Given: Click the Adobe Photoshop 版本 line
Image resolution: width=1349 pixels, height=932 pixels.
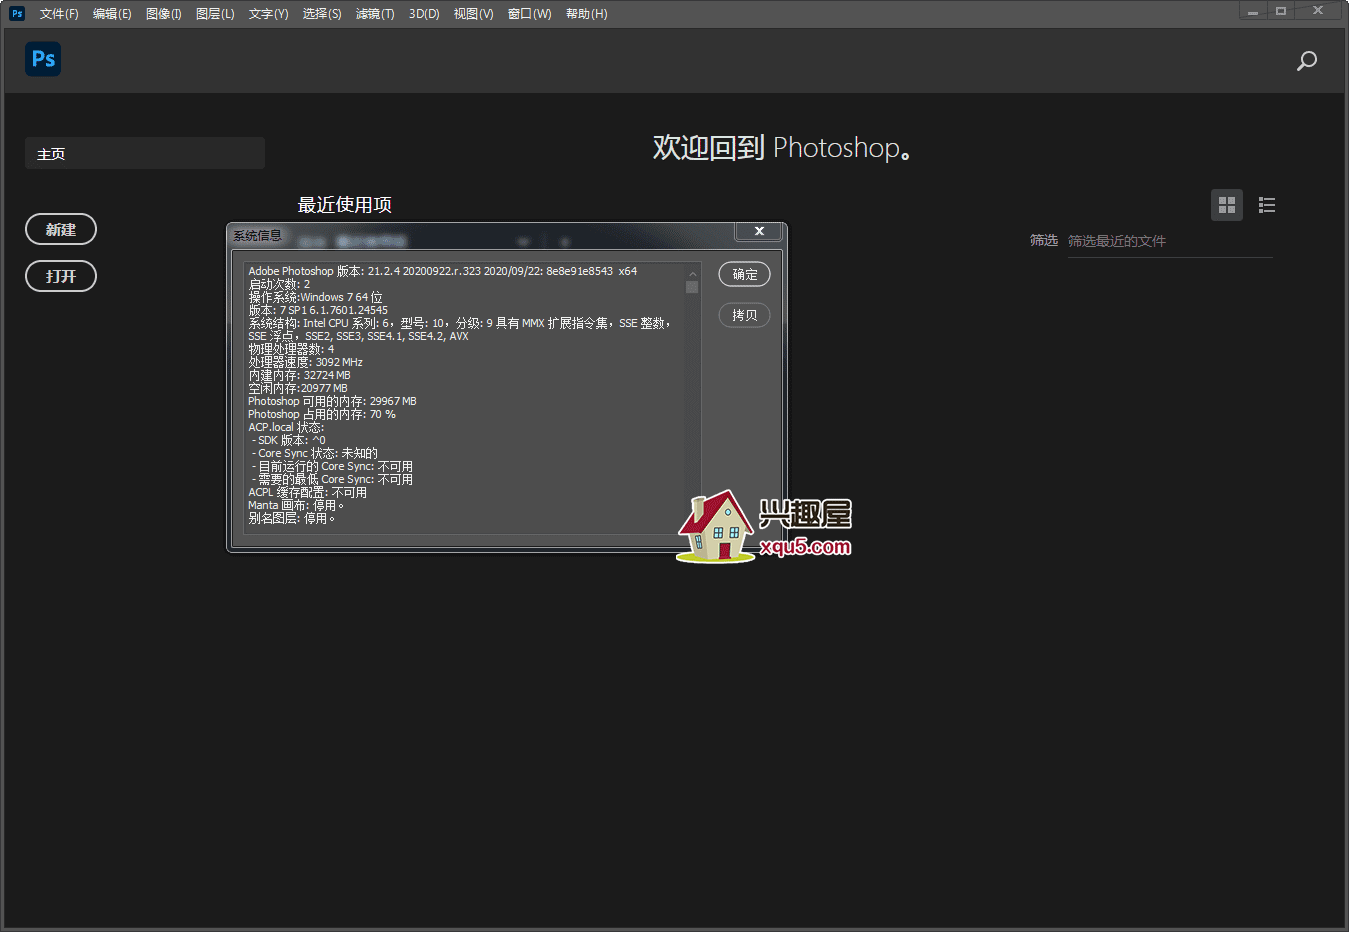Looking at the screenshot, I should [443, 271].
